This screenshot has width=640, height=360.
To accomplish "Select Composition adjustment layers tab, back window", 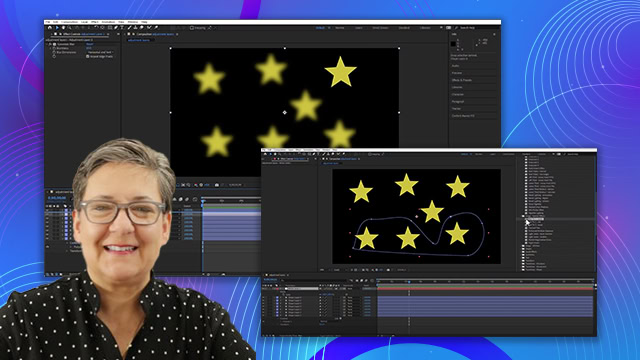I will [x=155, y=34].
